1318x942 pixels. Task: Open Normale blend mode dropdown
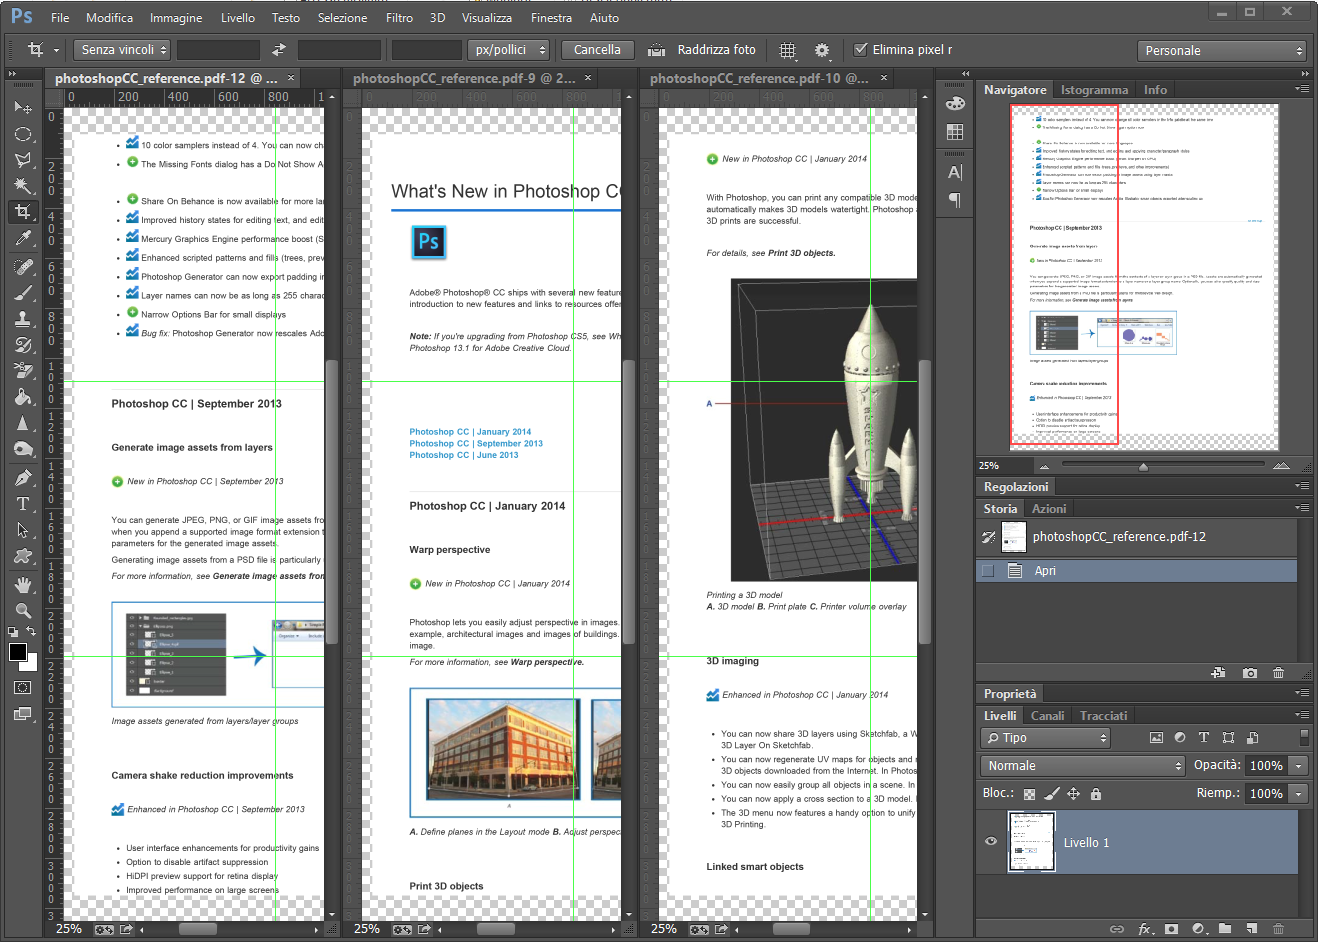pyautogui.click(x=1083, y=766)
